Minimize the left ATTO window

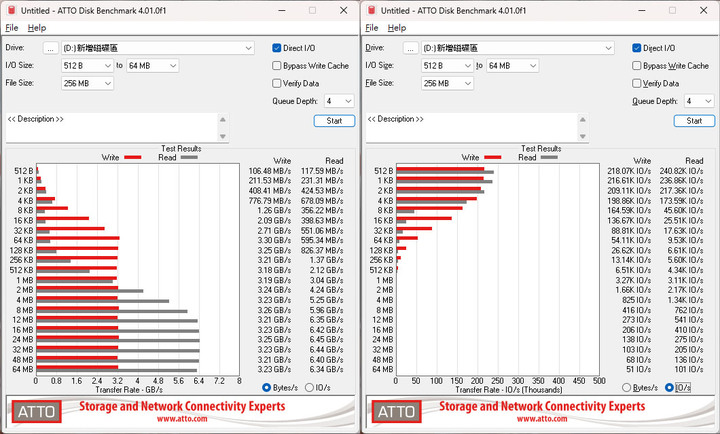point(282,10)
